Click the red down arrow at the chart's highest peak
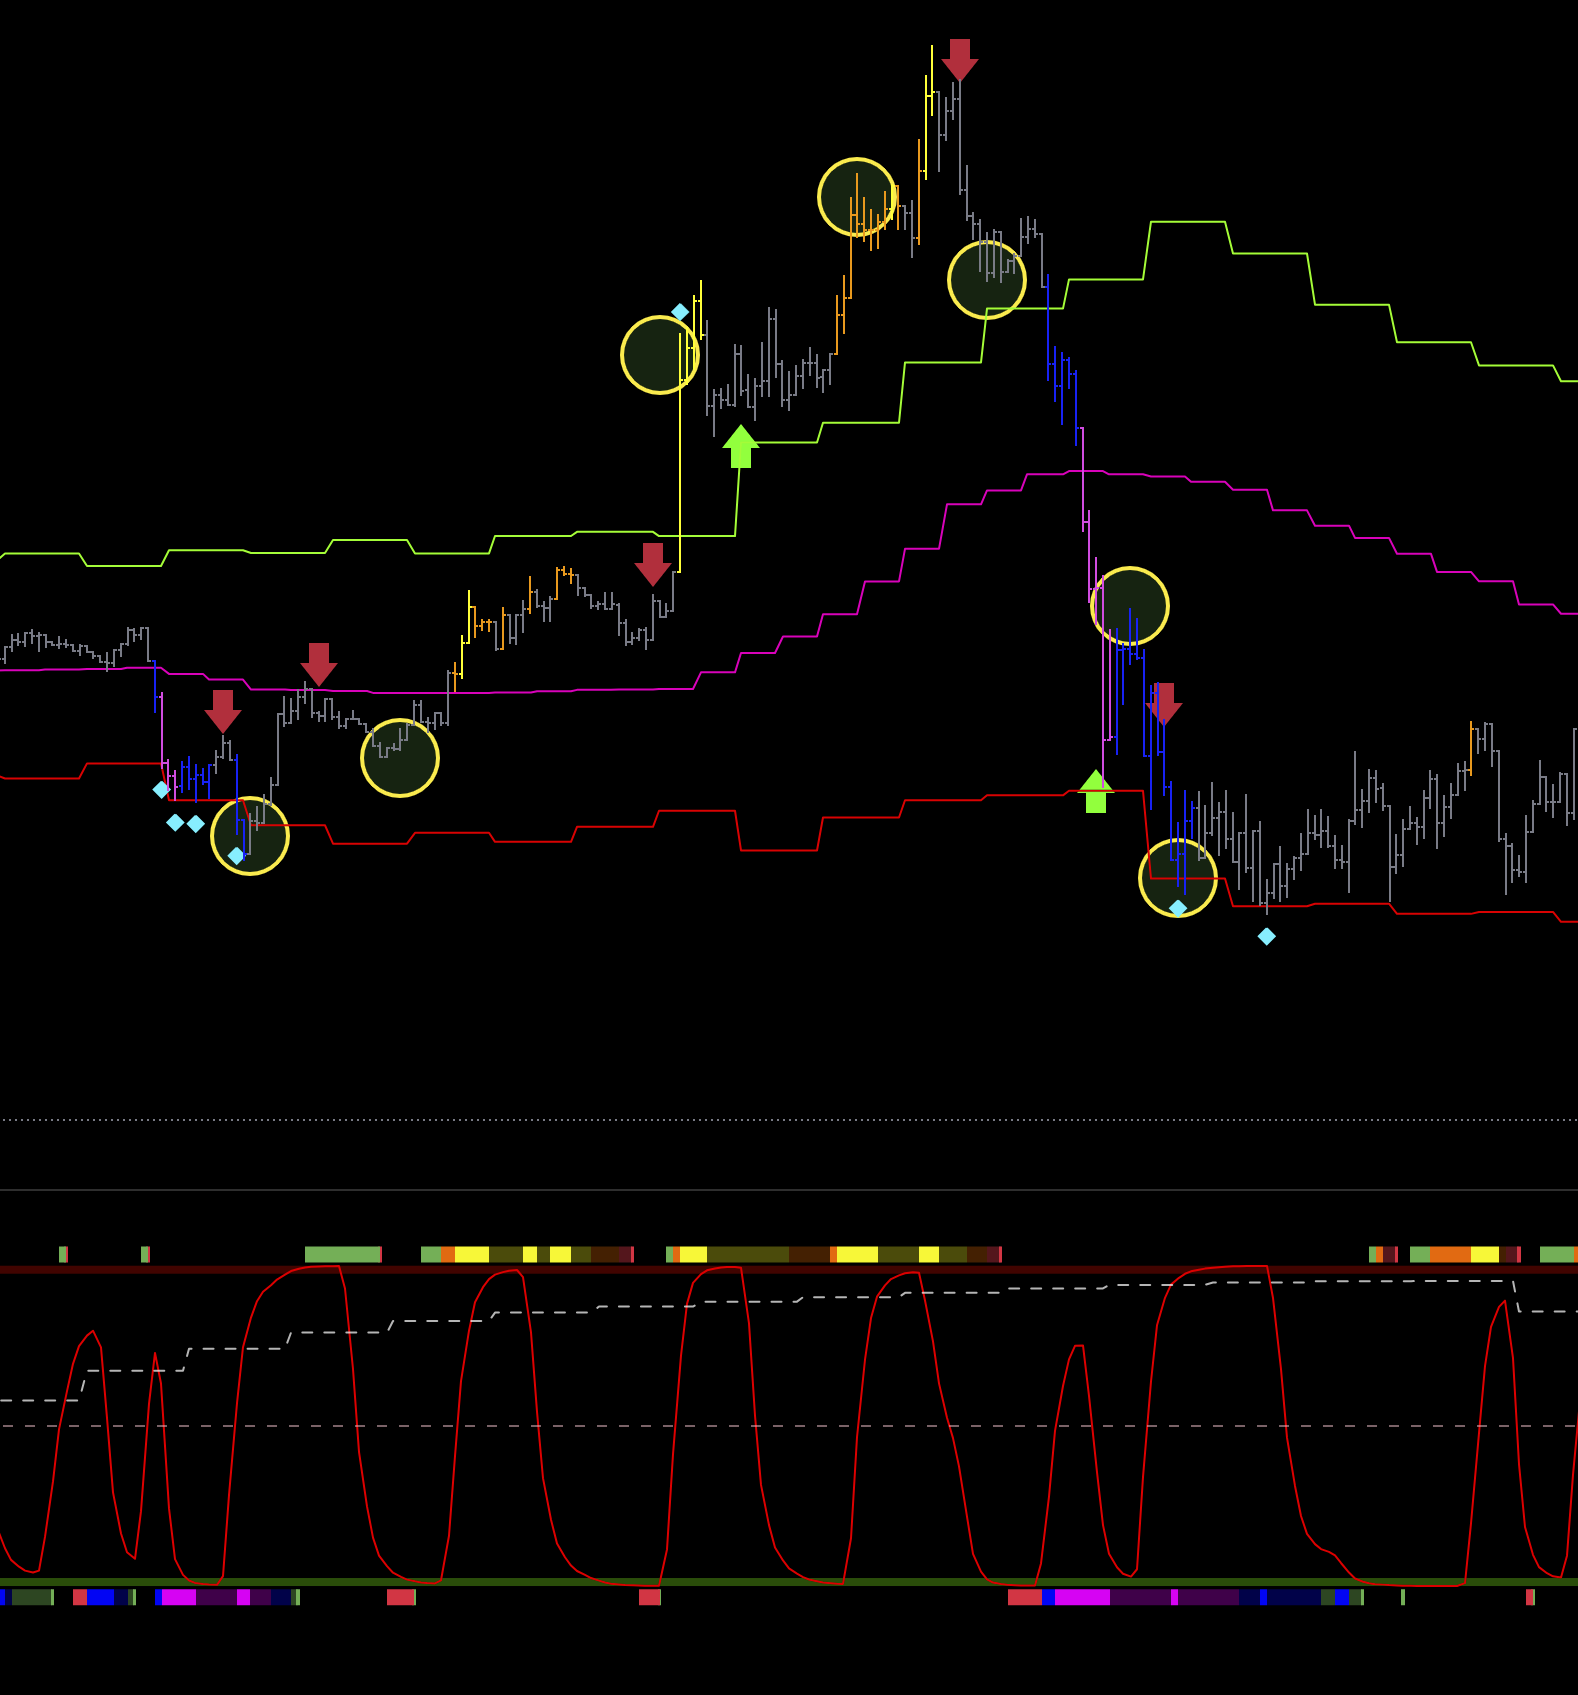1578x1695 pixels. 959,59
